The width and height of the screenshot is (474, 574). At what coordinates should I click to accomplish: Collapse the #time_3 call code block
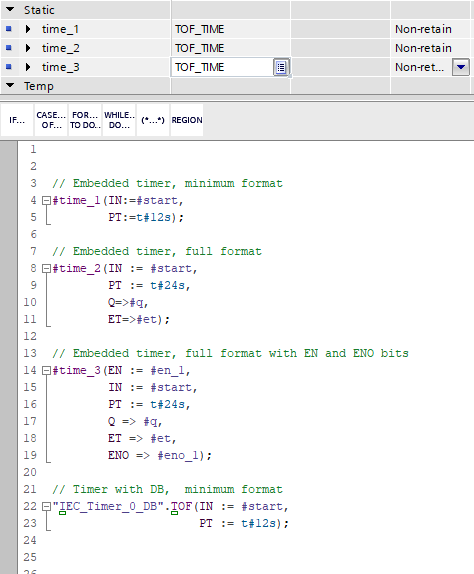tap(46, 370)
